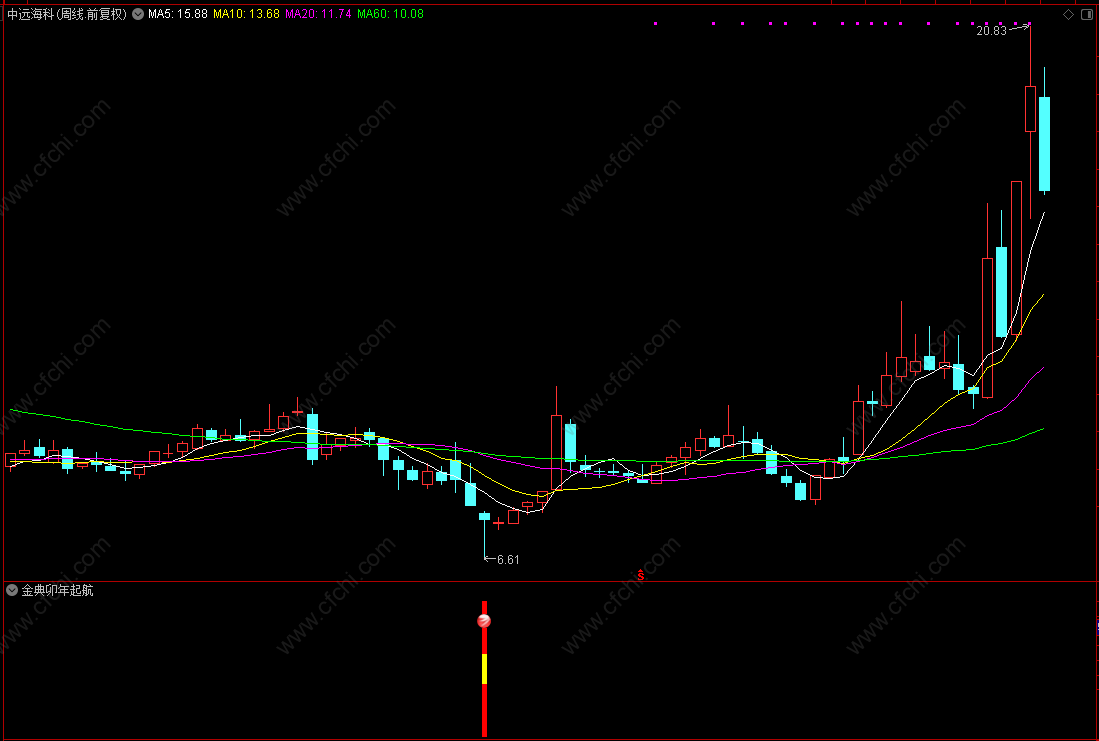Click the MA5: 15.88 label
Image resolution: width=1099 pixels, height=741 pixels.
[177, 13]
